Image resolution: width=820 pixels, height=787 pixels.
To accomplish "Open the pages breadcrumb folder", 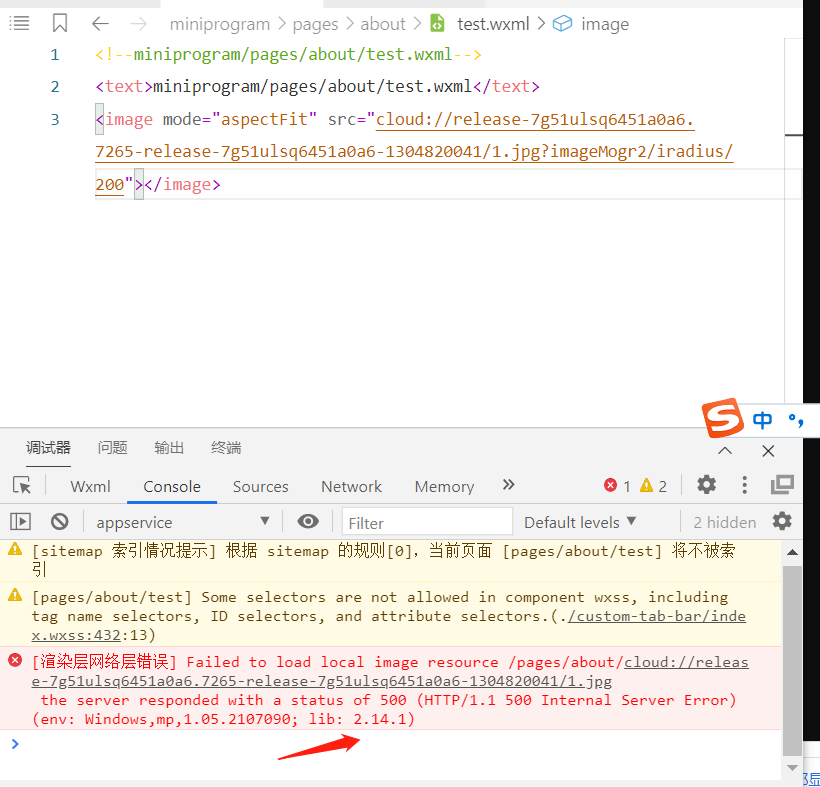I will click(x=315, y=24).
